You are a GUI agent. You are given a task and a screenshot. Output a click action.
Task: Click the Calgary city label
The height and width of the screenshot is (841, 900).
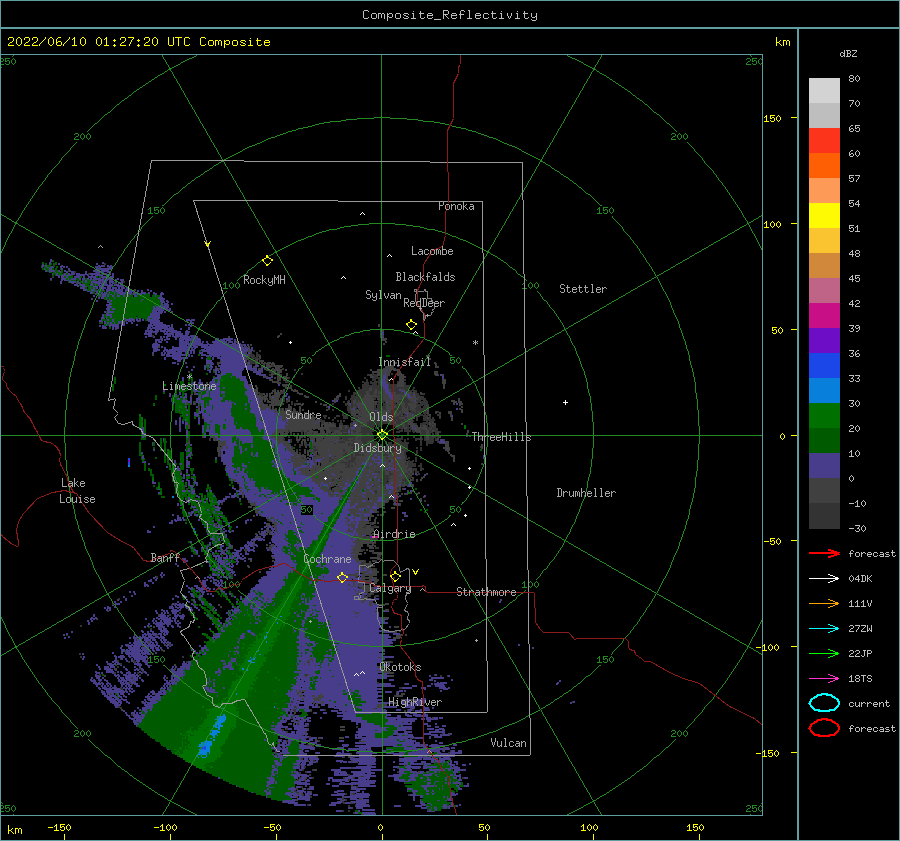390,588
